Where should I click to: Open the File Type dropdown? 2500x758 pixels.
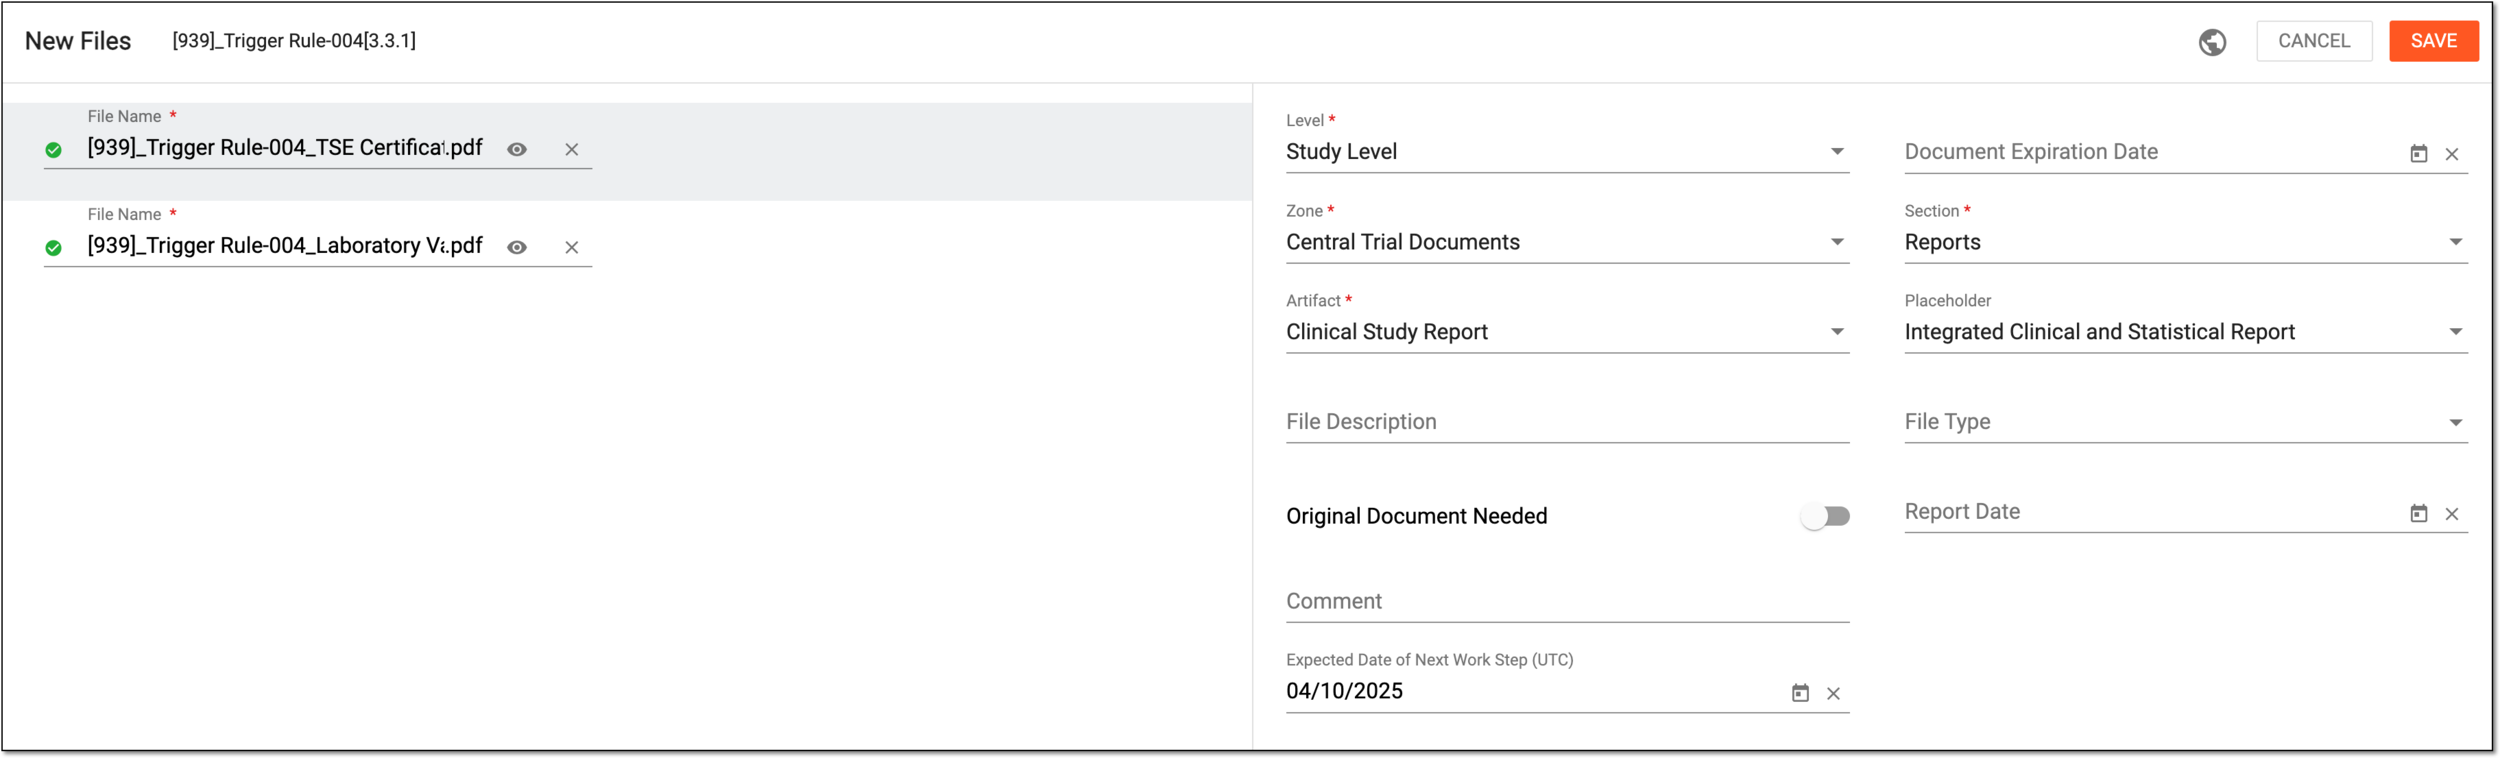click(x=2185, y=422)
